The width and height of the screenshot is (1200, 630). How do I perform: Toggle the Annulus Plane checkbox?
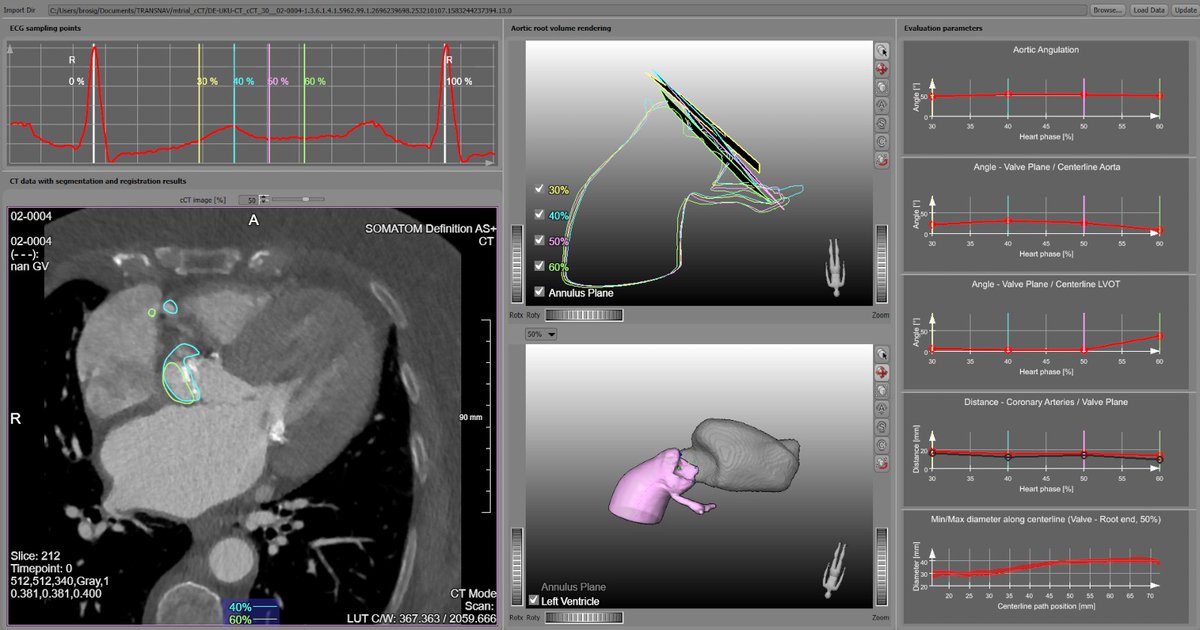point(541,293)
